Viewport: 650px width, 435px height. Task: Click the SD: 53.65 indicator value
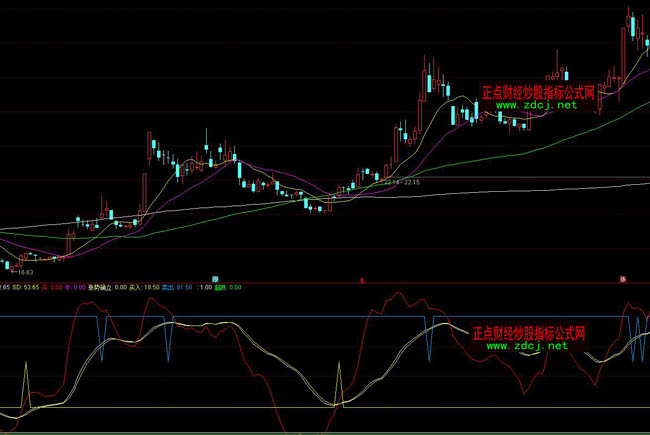tap(25, 287)
